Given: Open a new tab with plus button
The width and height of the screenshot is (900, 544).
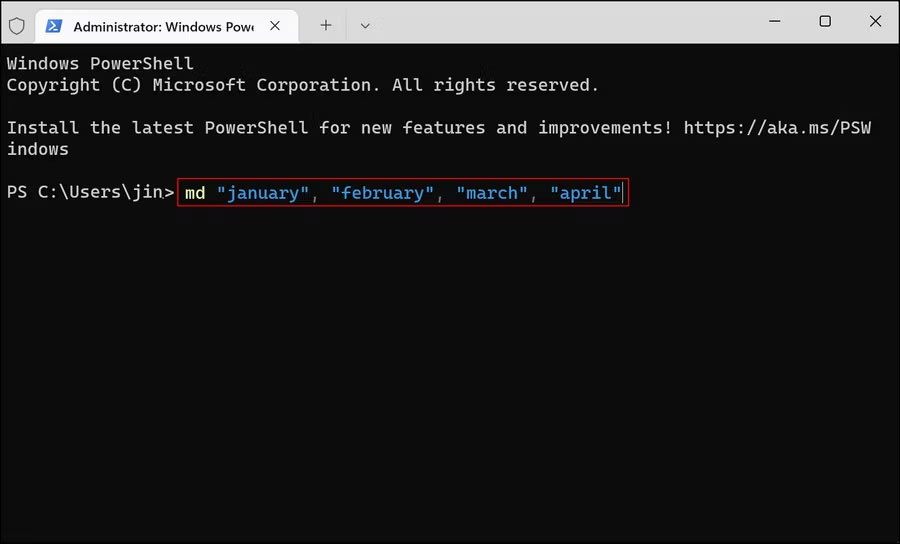Looking at the screenshot, I should point(325,25).
